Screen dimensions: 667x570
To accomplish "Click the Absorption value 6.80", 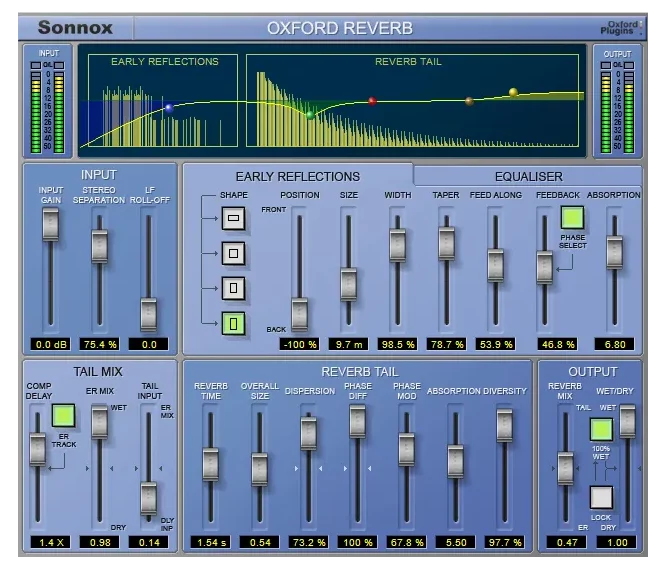I will click(615, 344).
